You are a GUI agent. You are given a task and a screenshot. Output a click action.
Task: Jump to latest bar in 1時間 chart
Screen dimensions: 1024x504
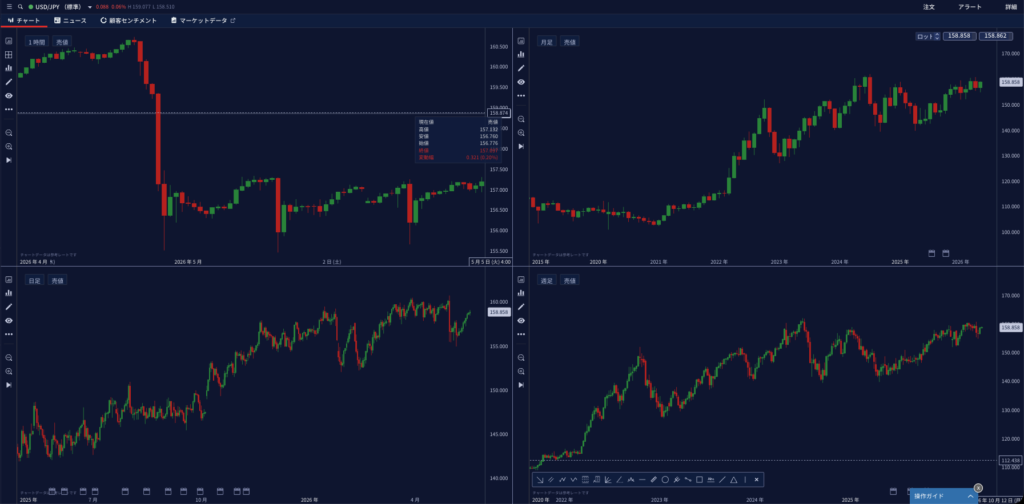[x=8, y=160]
